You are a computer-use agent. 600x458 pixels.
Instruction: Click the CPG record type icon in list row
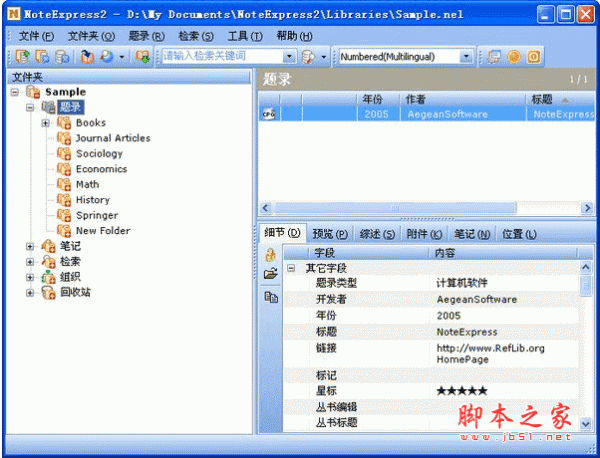pos(269,114)
